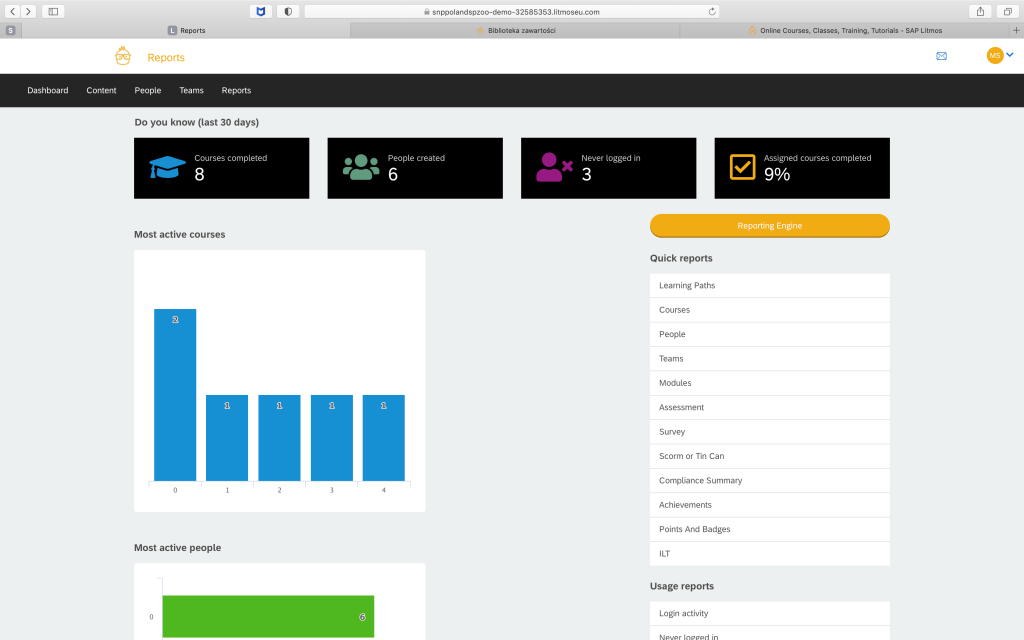Click the Litmos mascot logo icon
The height and width of the screenshot is (640, 1024).
[x=123, y=56]
